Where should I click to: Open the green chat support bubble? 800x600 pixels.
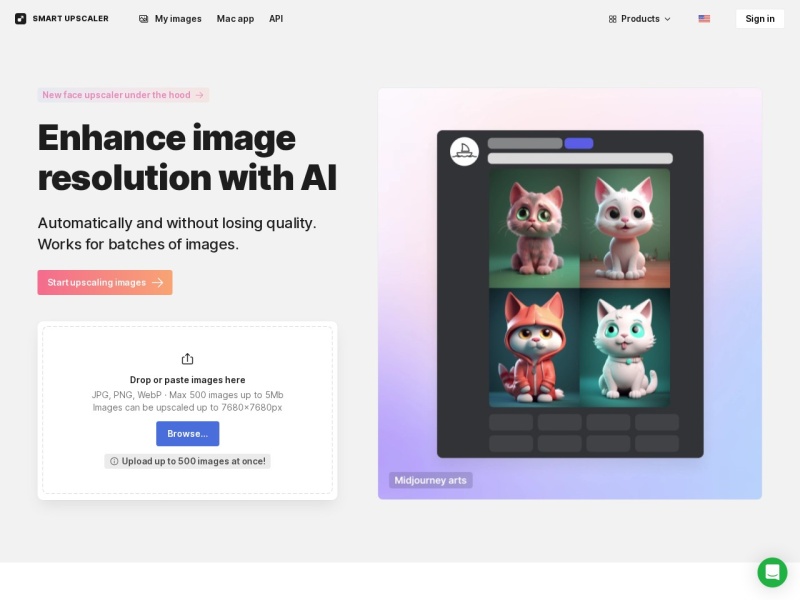(x=772, y=572)
